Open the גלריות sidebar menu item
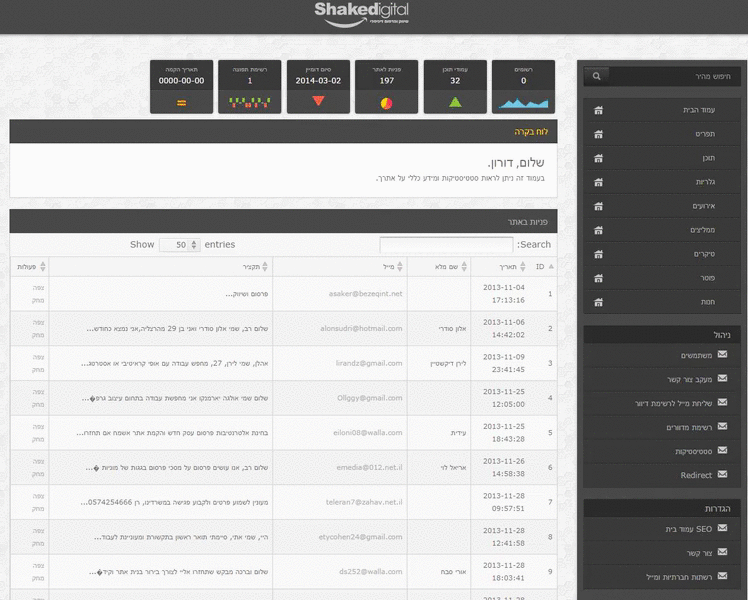748x600 pixels. (x=662, y=182)
